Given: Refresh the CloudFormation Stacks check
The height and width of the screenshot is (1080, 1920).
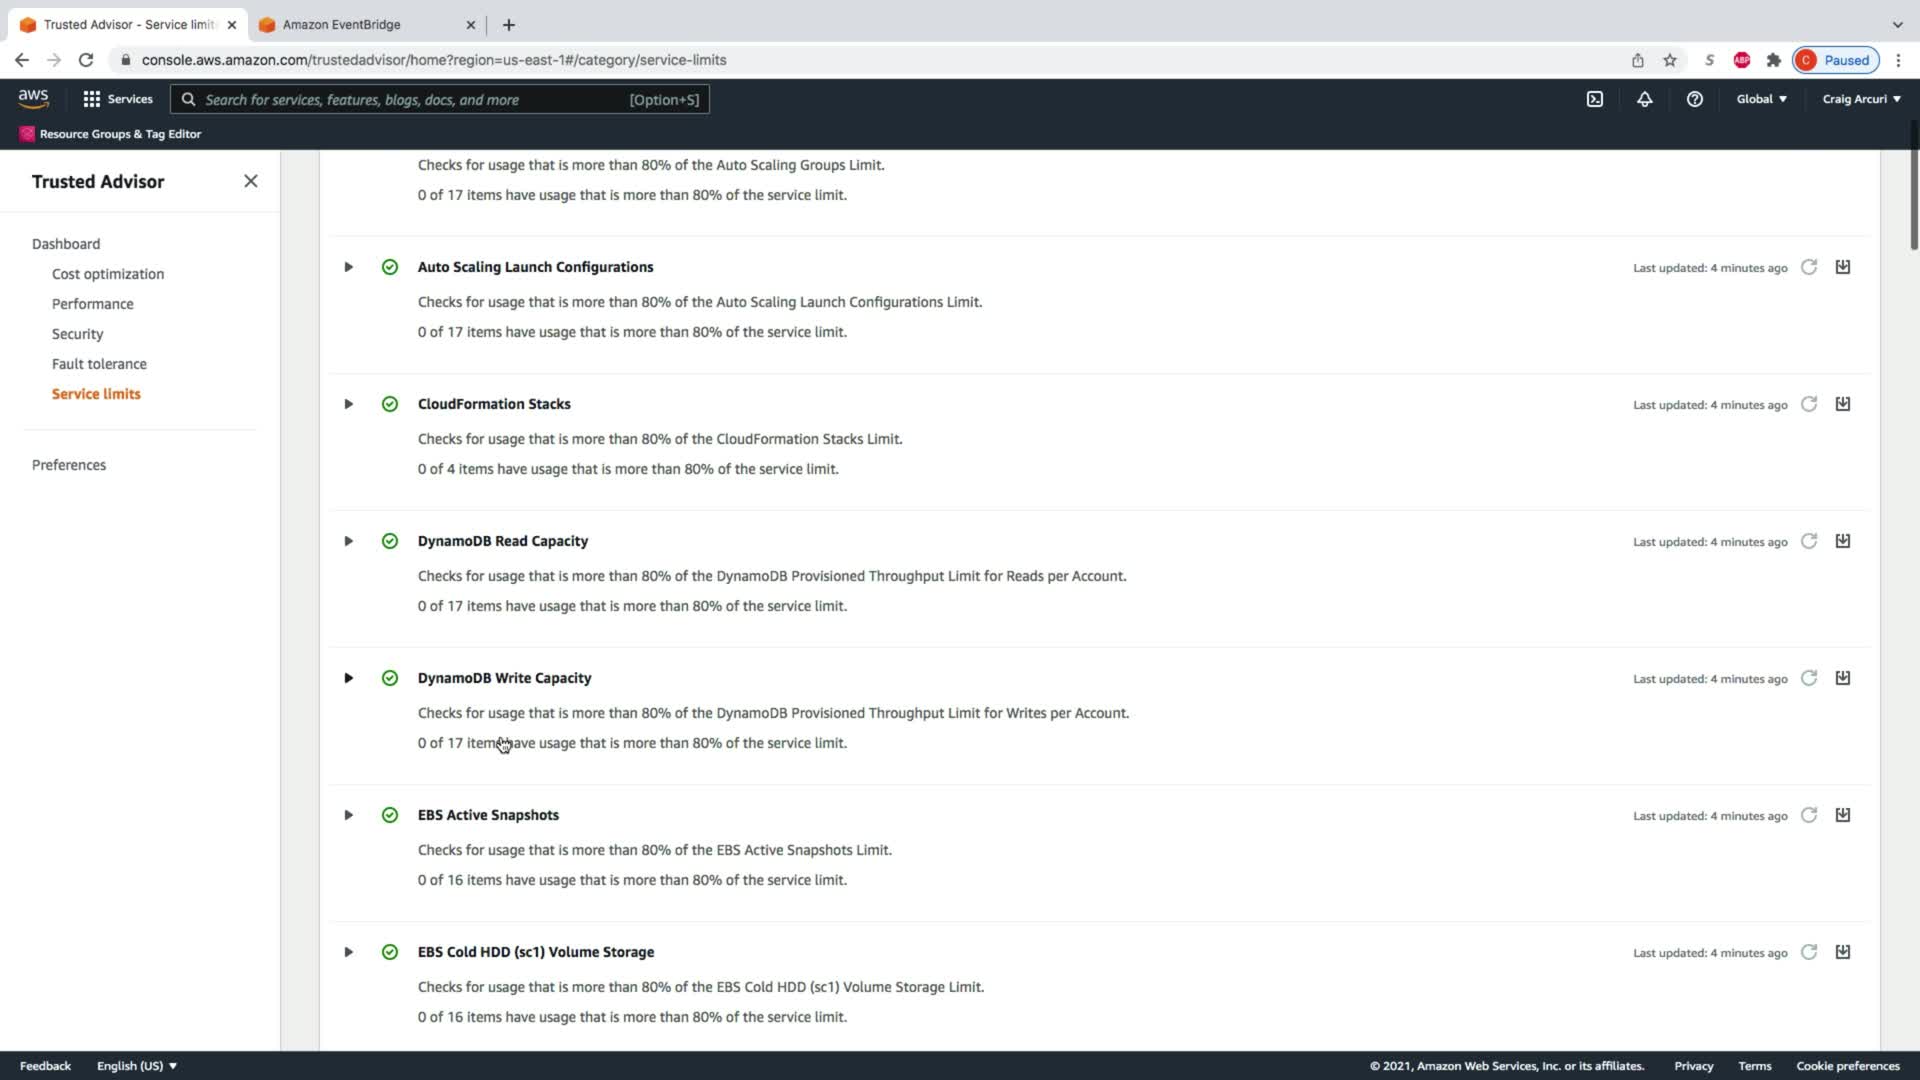Looking at the screenshot, I should tap(1808, 405).
